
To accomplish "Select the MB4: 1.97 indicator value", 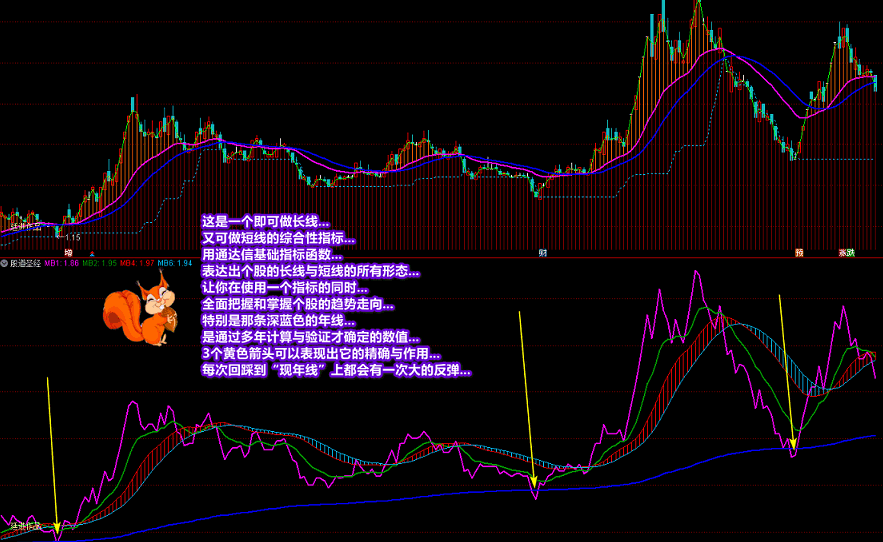I will click(137, 263).
